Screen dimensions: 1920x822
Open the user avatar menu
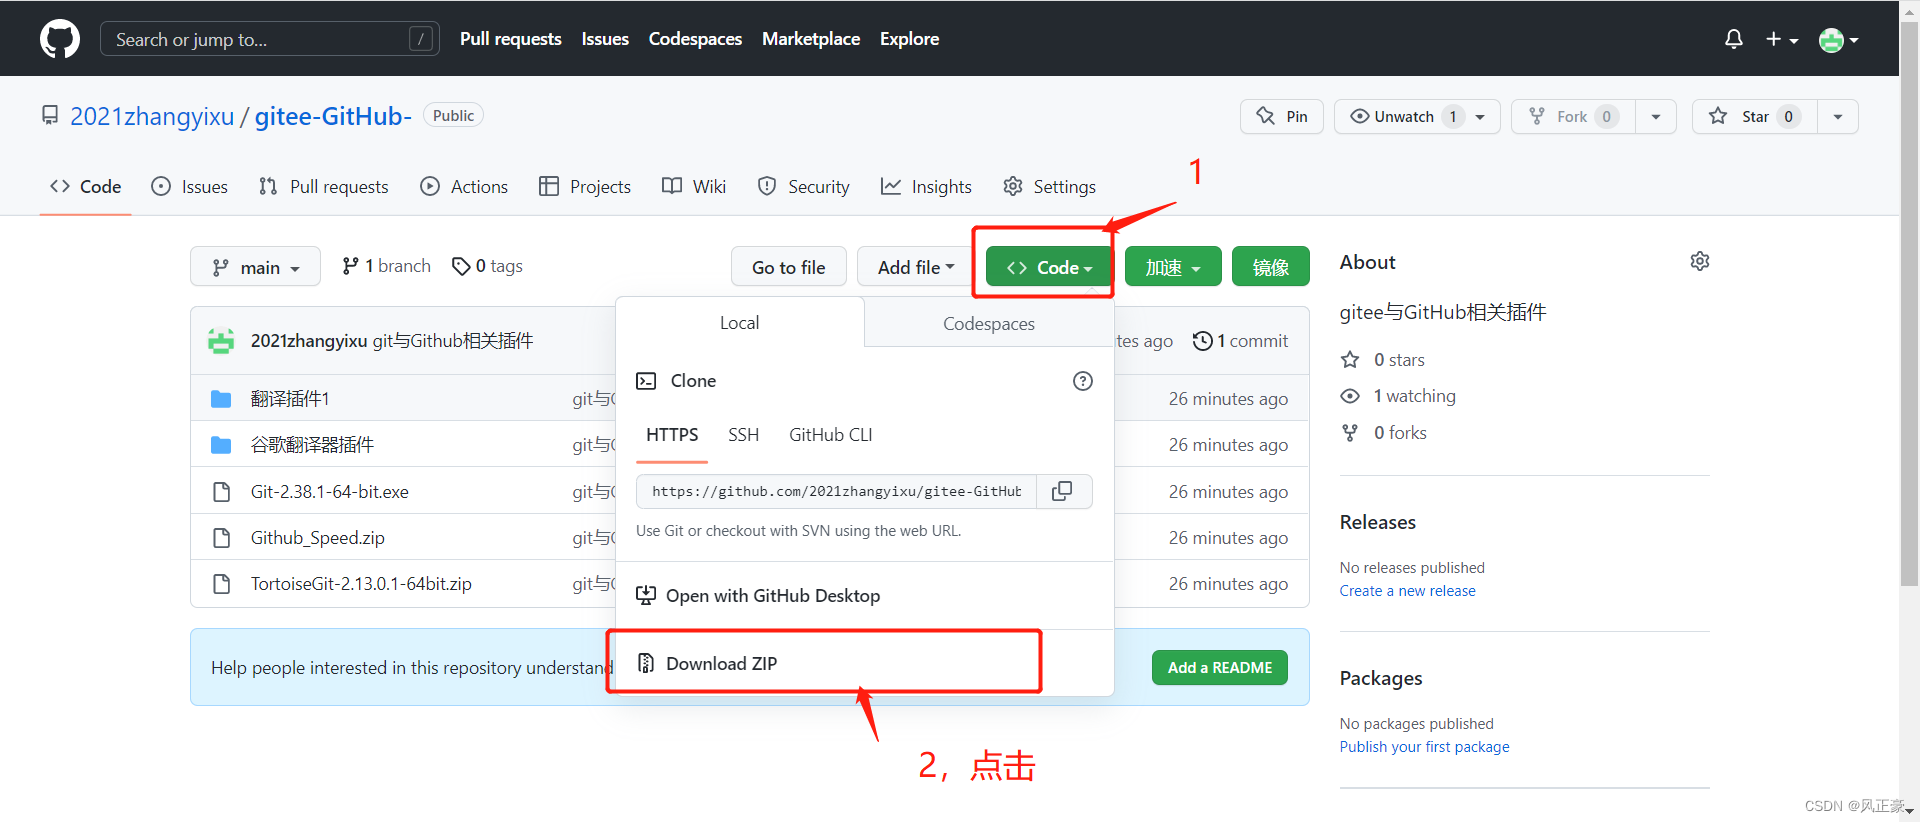coord(1838,40)
